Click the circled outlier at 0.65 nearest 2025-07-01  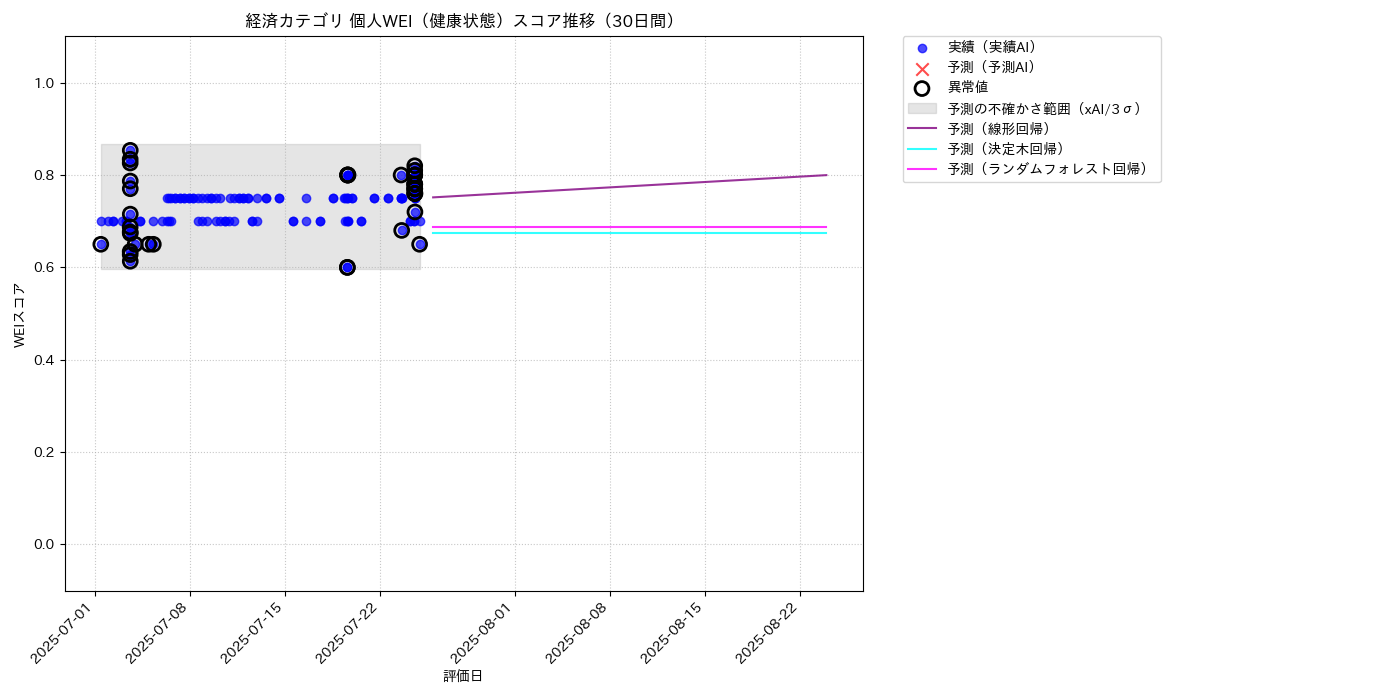[101, 244]
